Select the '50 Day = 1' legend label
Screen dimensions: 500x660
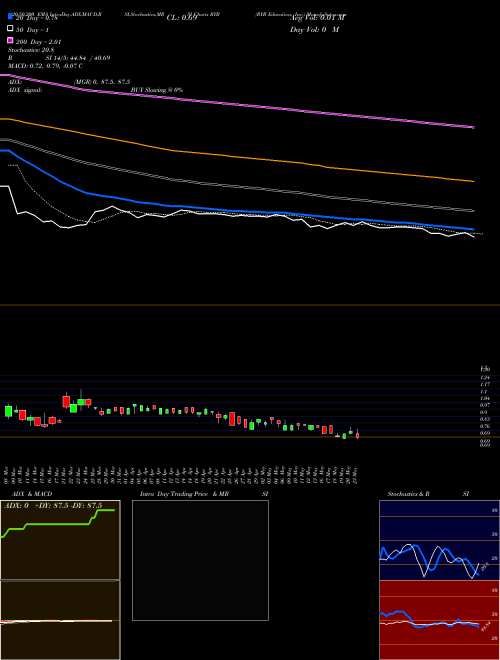coord(32,30)
